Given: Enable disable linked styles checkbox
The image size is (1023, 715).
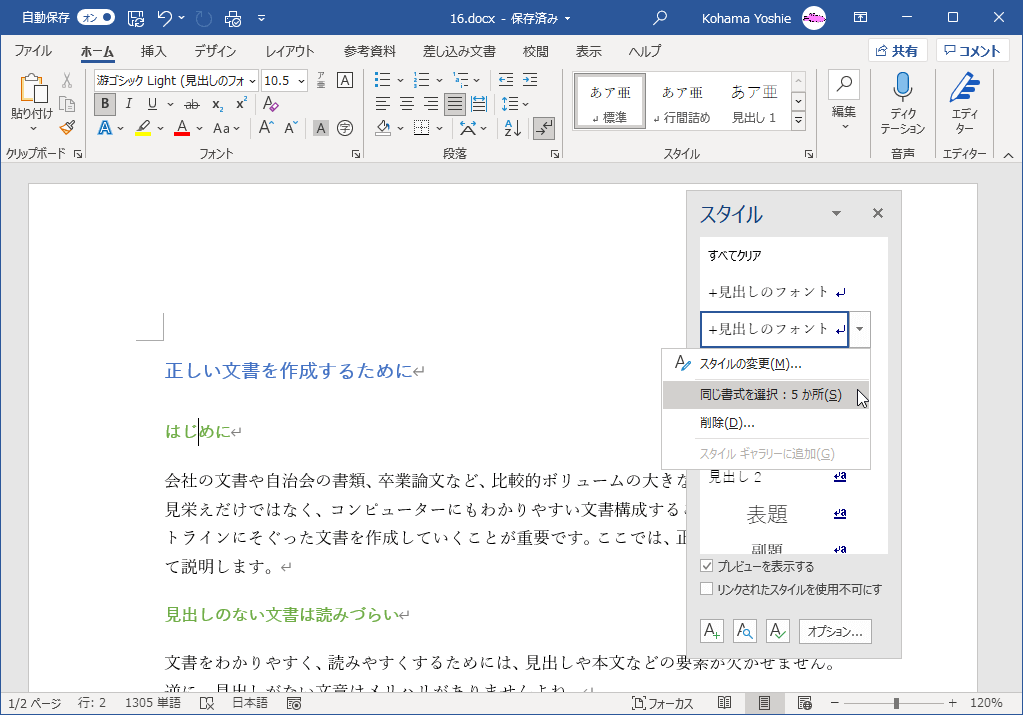Looking at the screenshot, I should tap(707, 589).
